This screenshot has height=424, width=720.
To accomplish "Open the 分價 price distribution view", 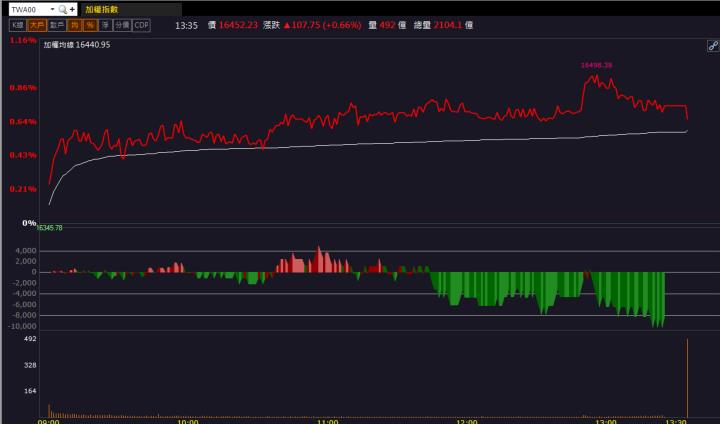I will pos(121,25).
